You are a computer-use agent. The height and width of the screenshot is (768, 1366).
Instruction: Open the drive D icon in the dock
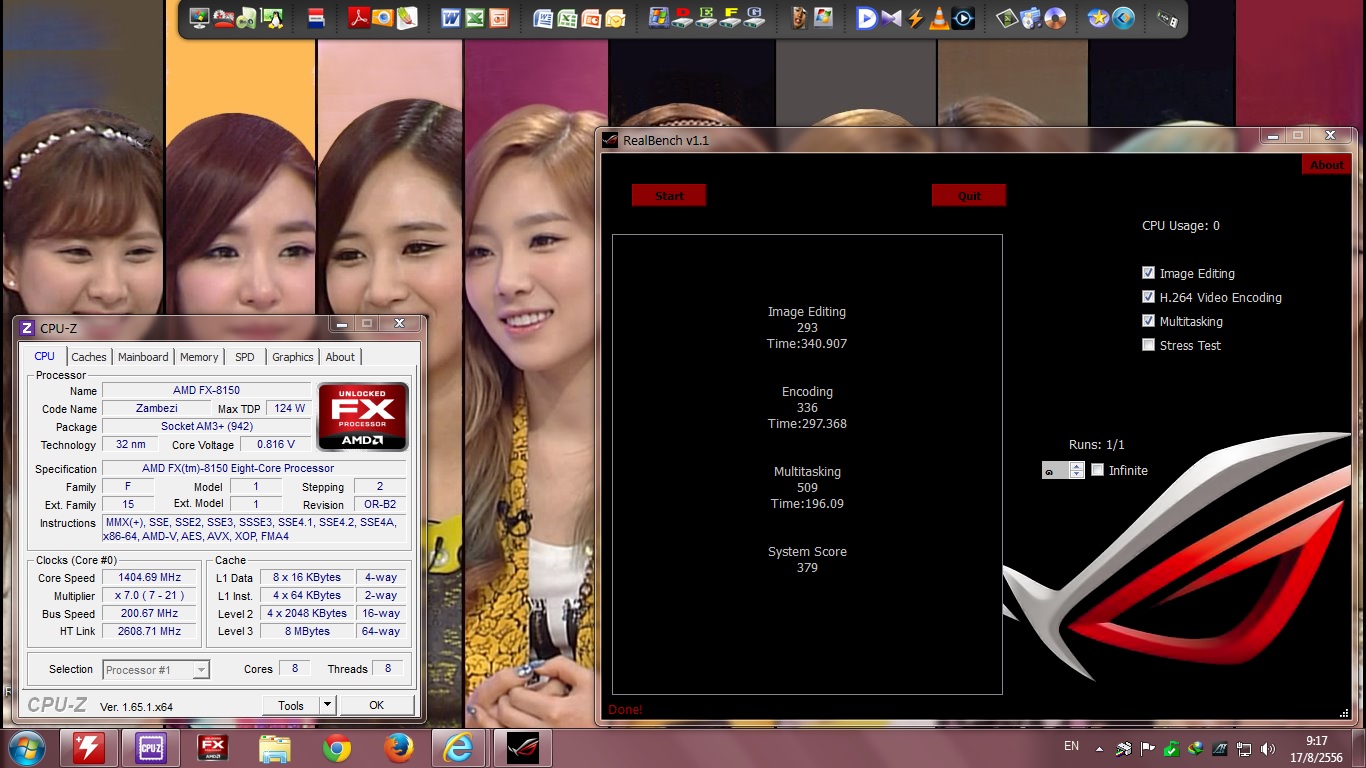683,18
